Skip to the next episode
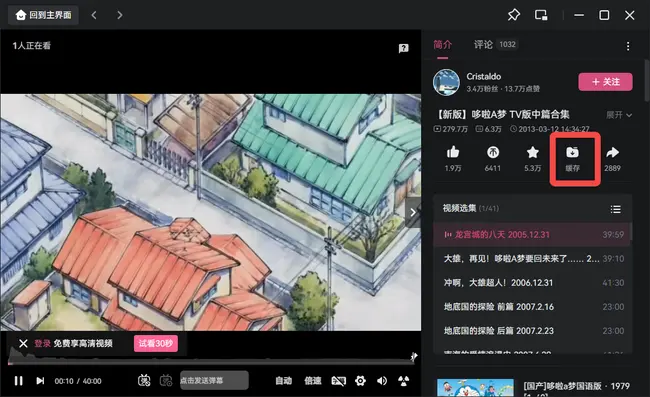Viewport: 650px width, 397px height. click(40, 380)
